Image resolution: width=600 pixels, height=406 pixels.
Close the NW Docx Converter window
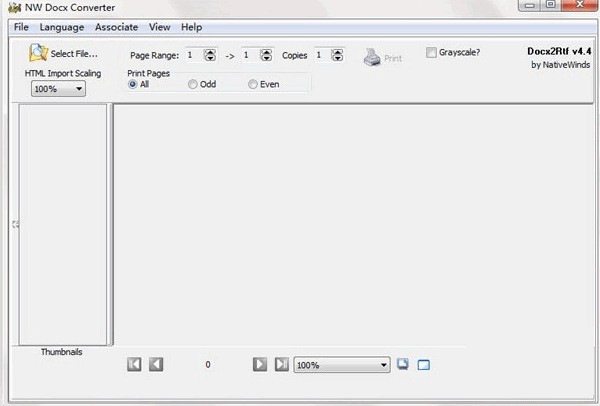[580, 5]
